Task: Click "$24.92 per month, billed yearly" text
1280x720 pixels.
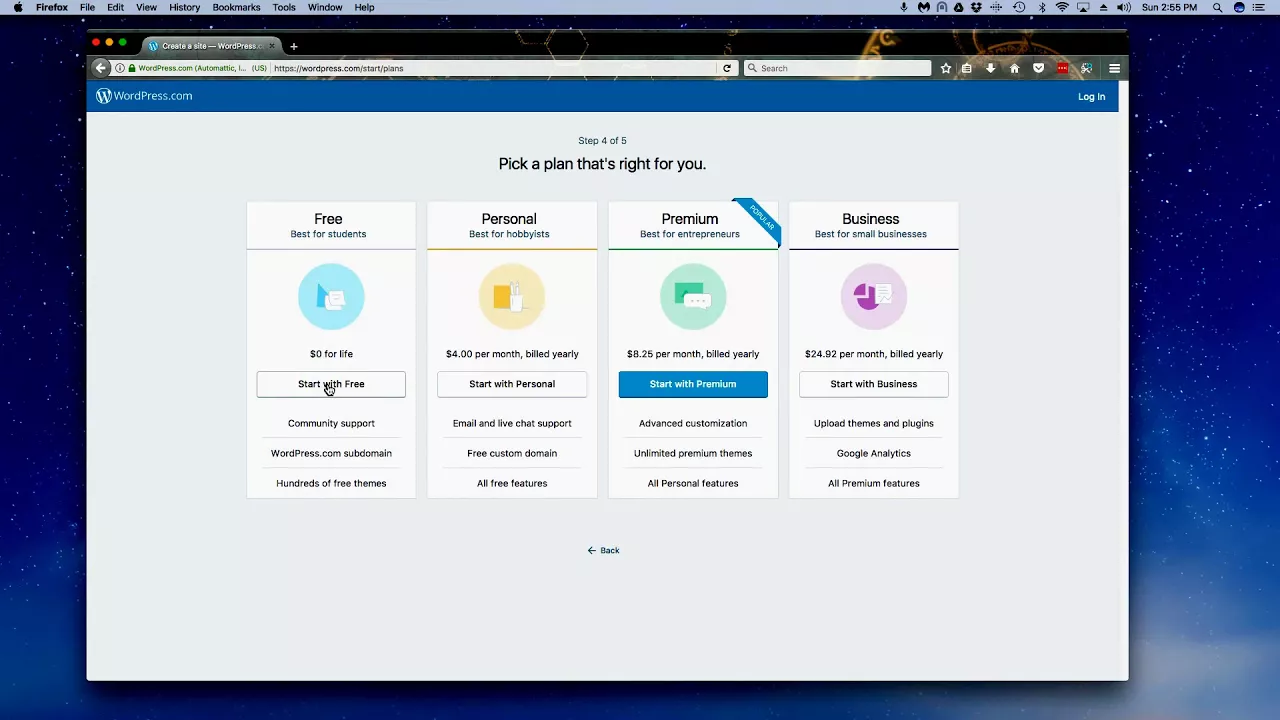Action: [x=874, y=354]
